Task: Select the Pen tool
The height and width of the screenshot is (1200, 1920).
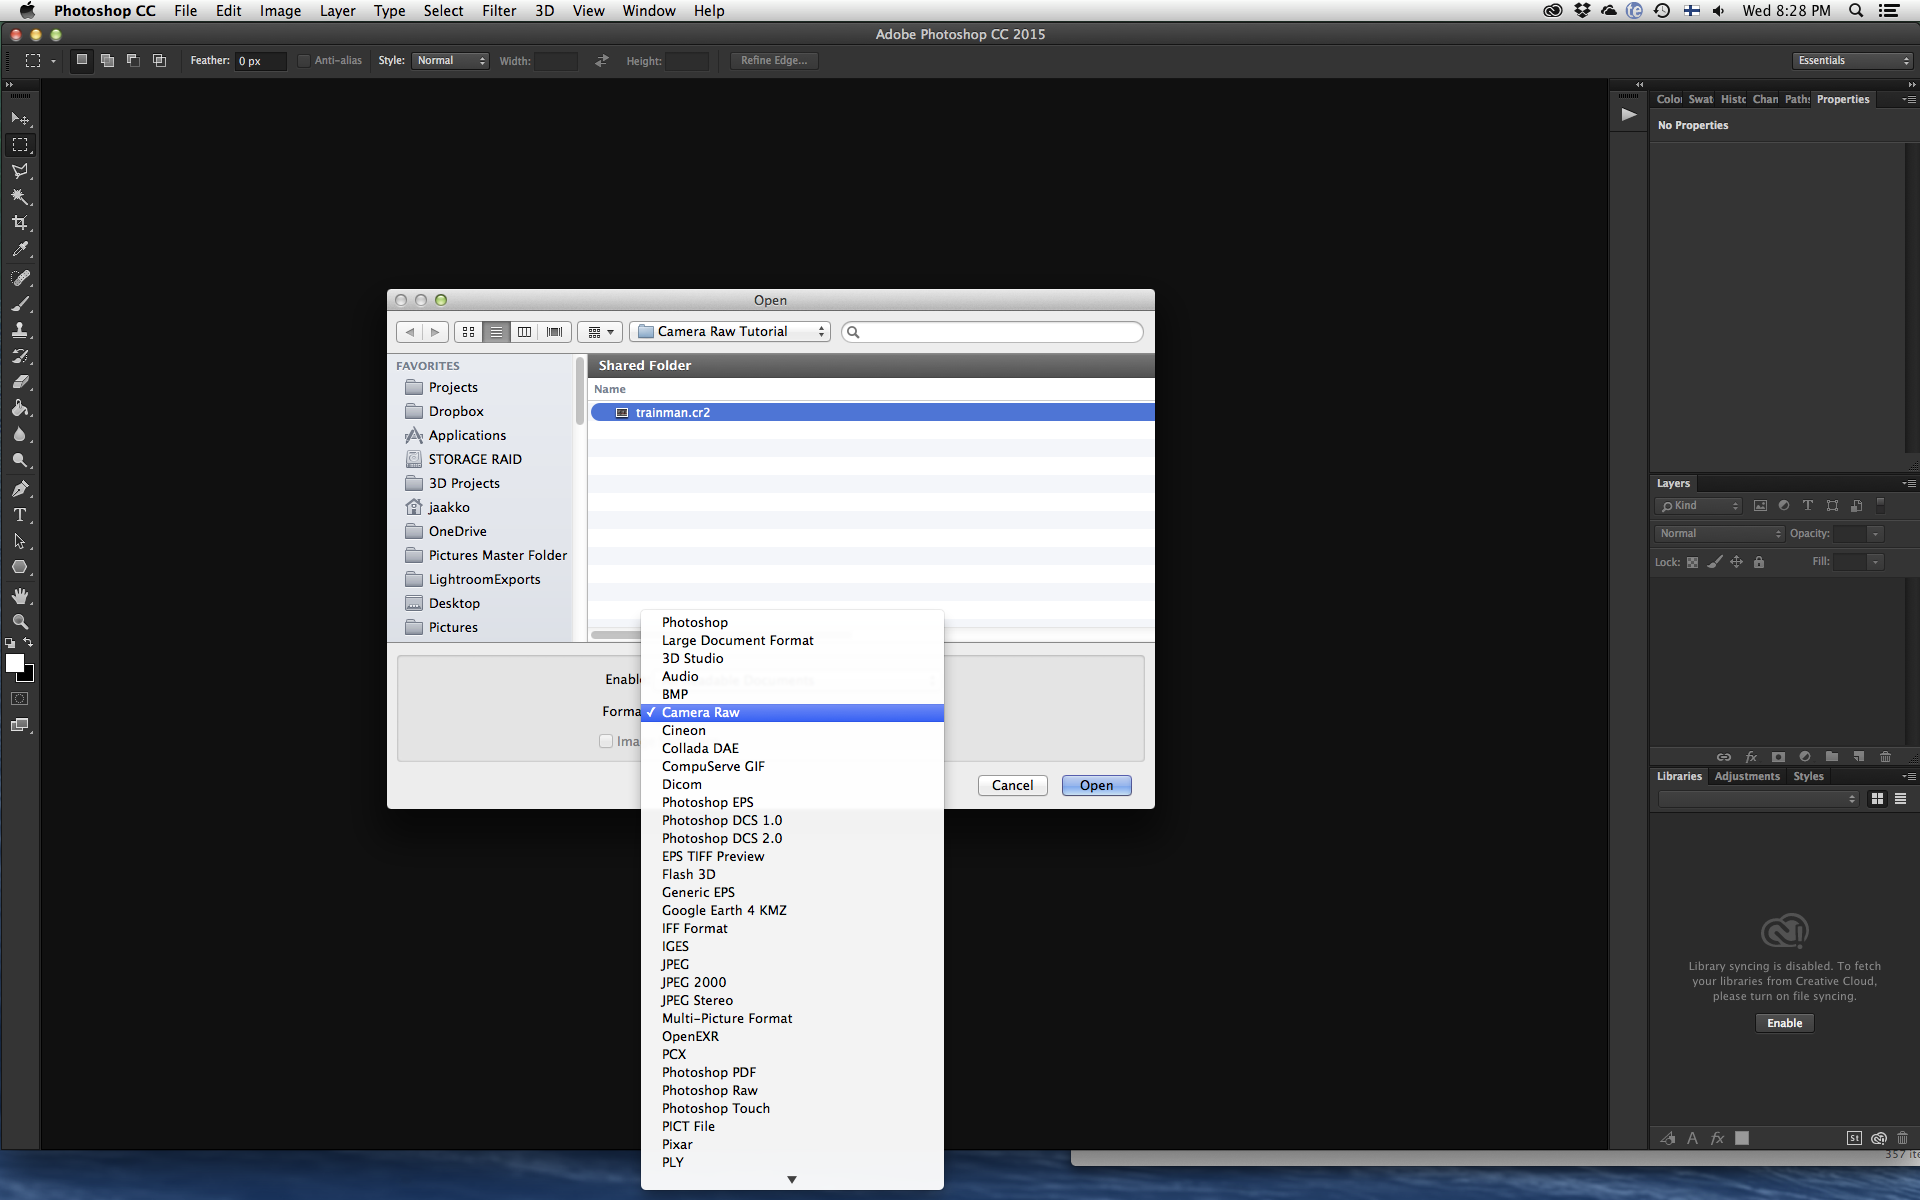Action: click(20, 489)
